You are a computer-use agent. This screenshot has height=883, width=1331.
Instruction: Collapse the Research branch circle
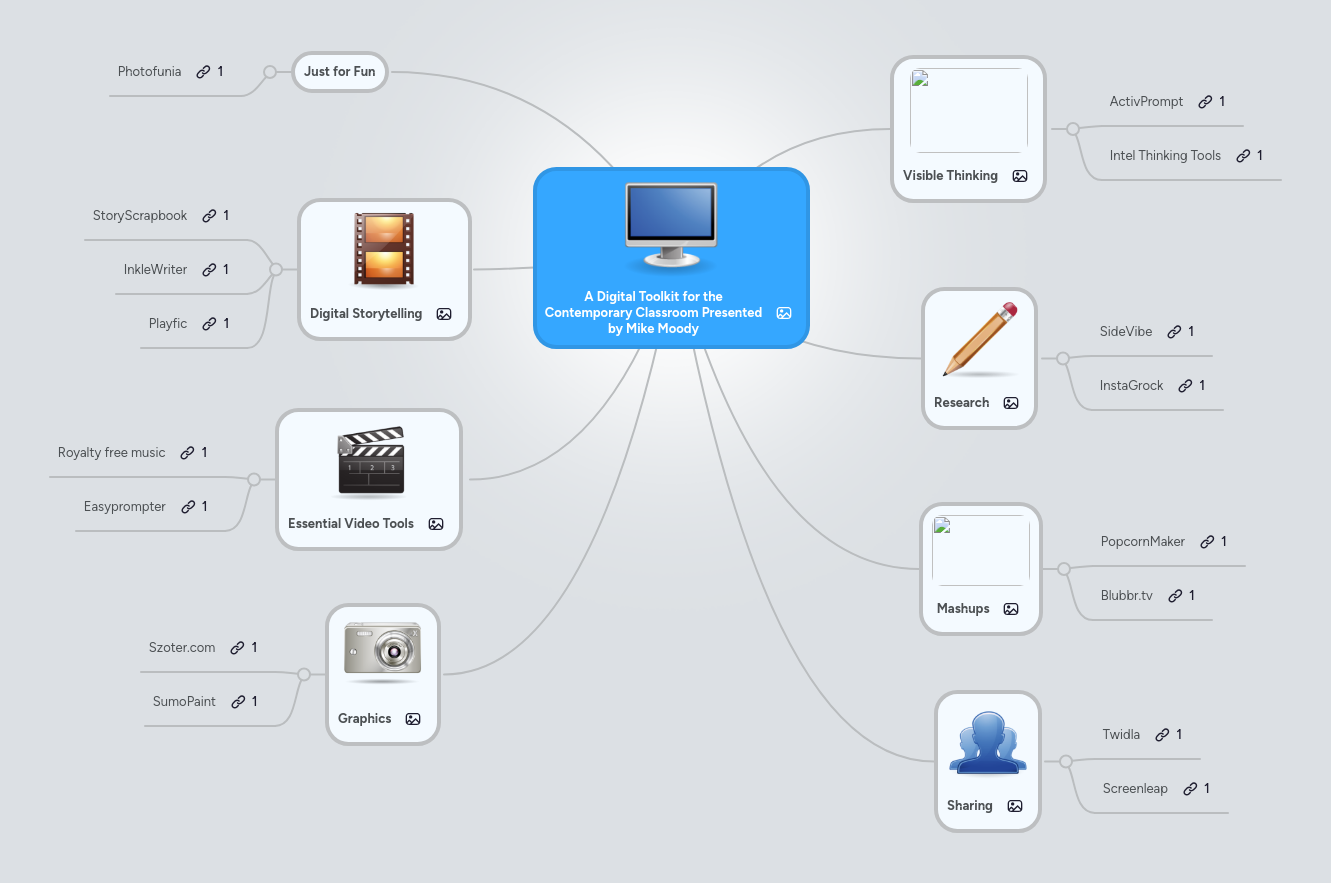click(x=1063, y=358)
